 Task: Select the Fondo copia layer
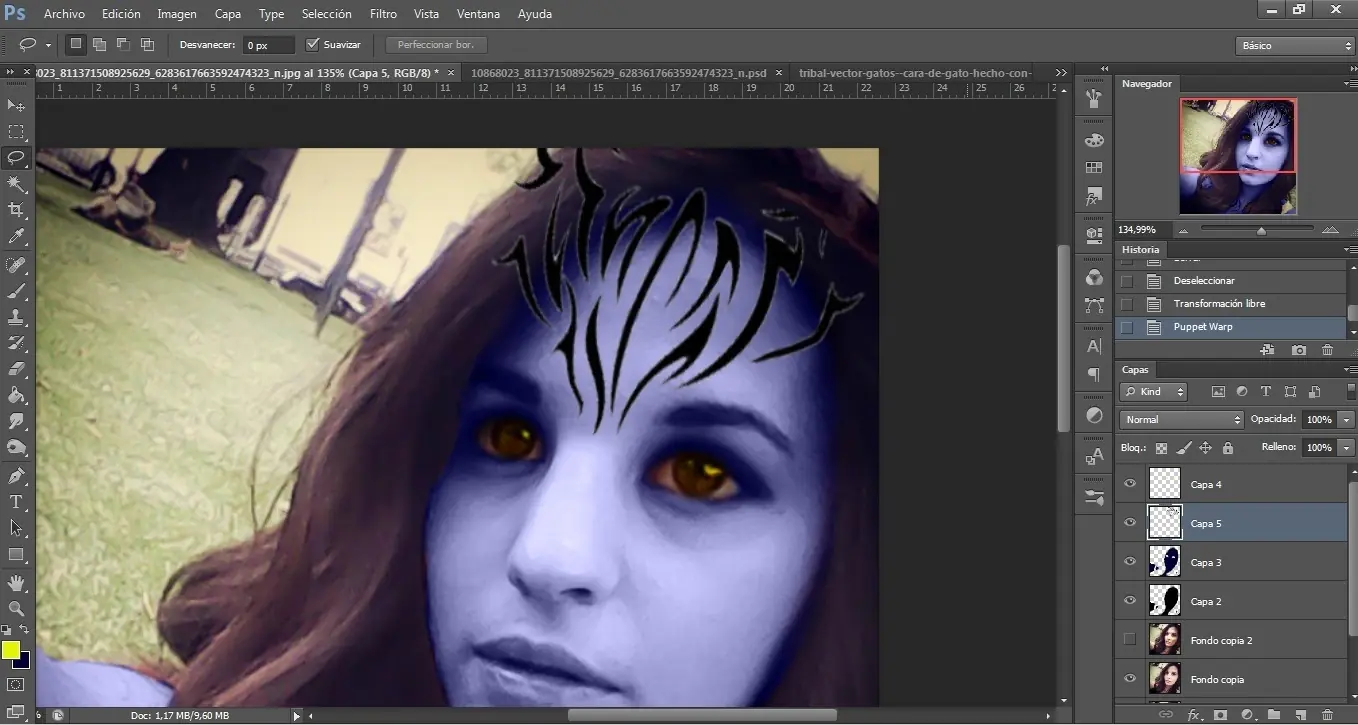(x=1231, y=679)
